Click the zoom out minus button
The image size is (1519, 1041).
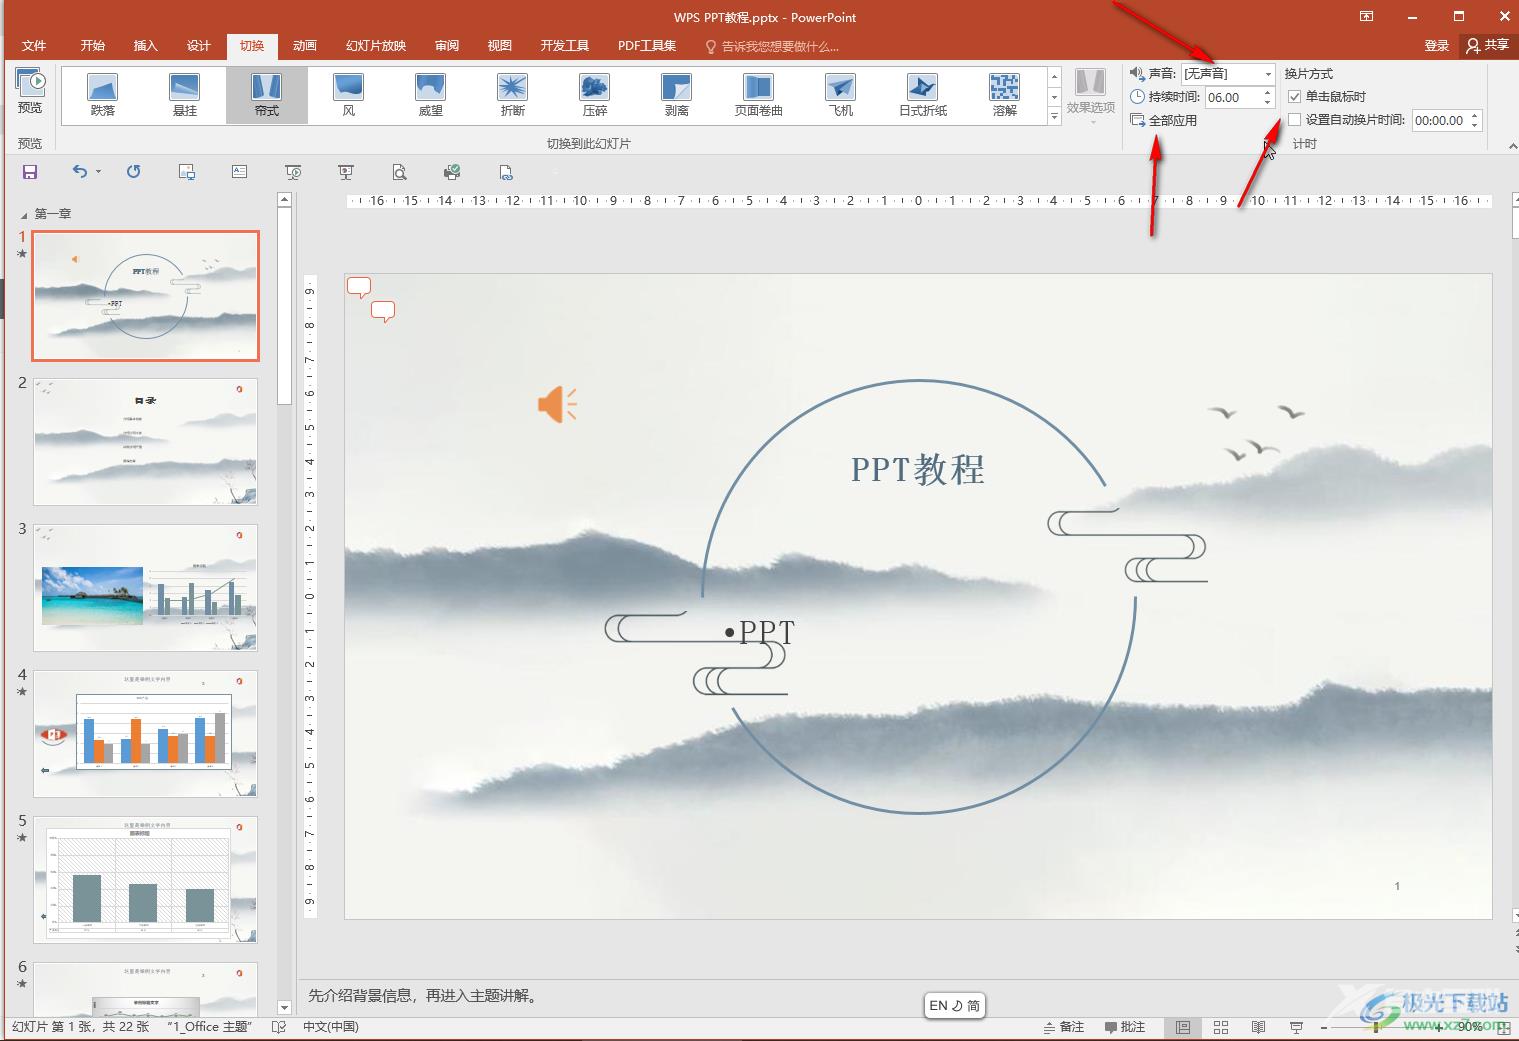[1323, 1027]
